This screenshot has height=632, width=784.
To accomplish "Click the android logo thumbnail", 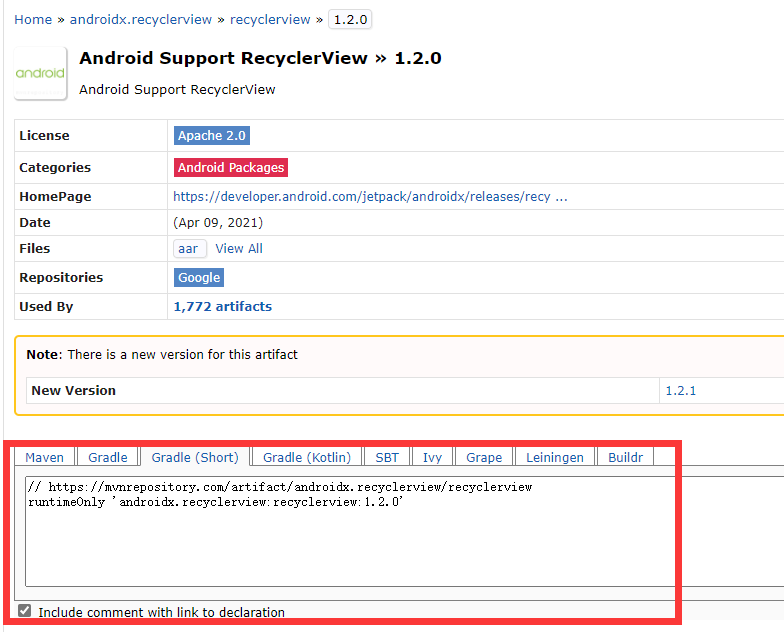I will point(40,74).
